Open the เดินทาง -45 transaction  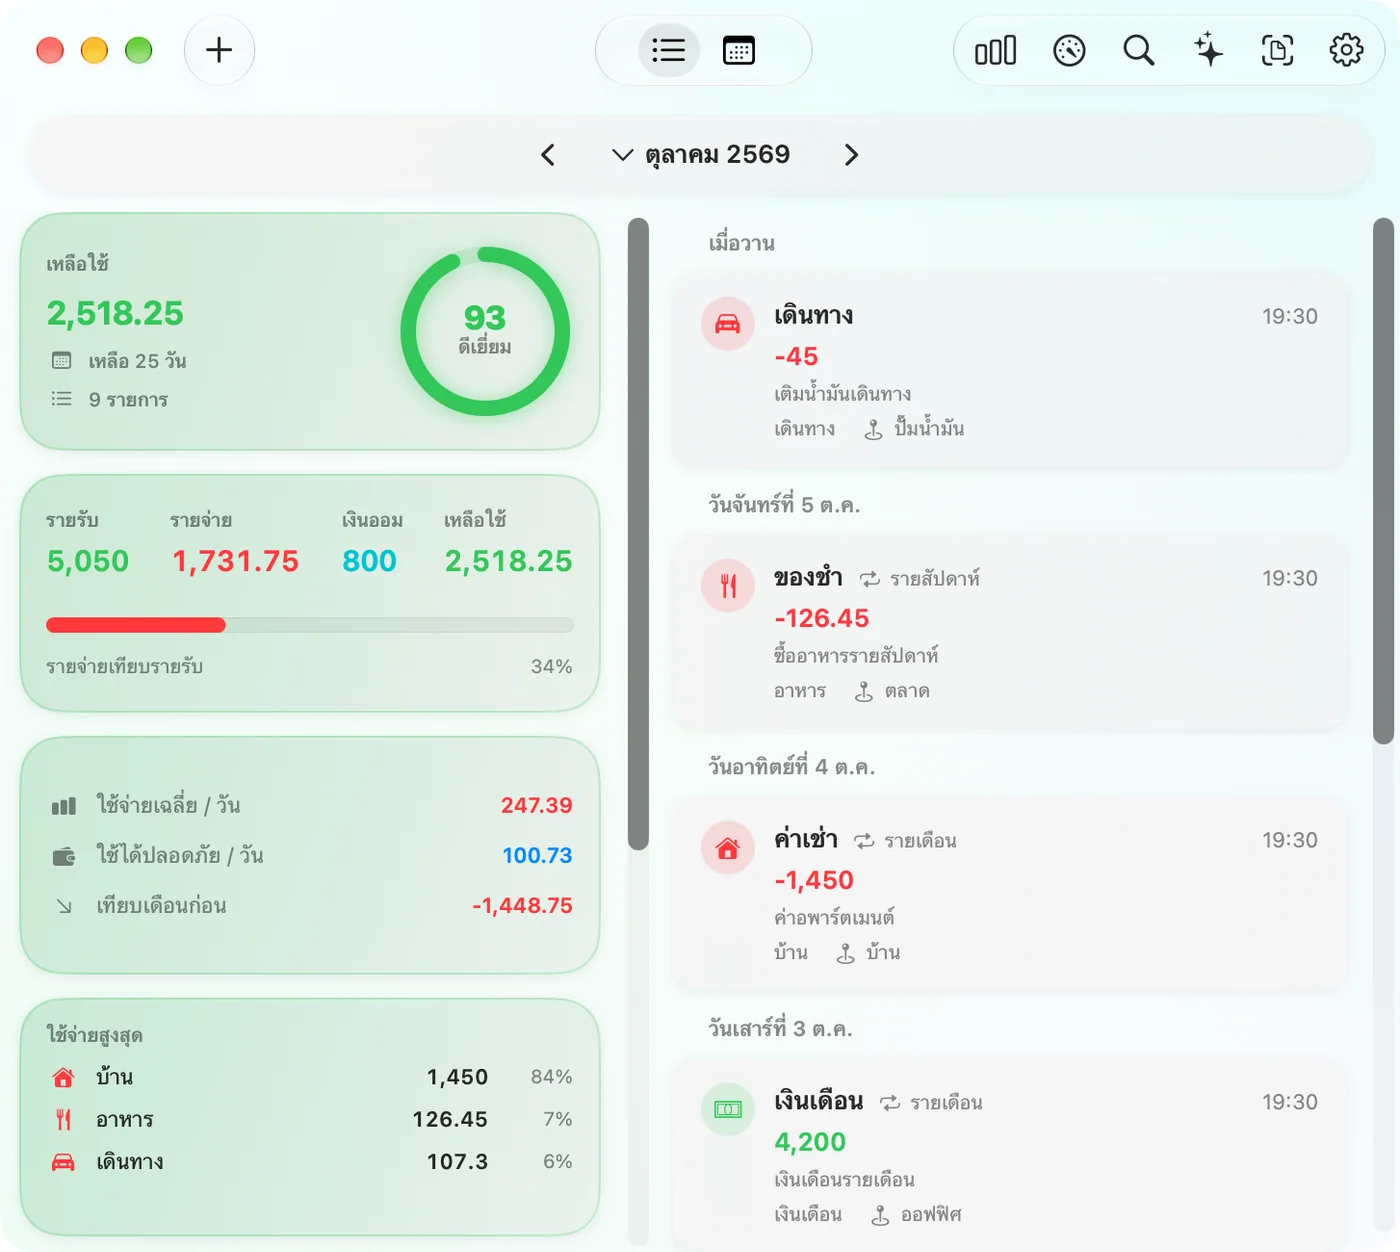1010,371
